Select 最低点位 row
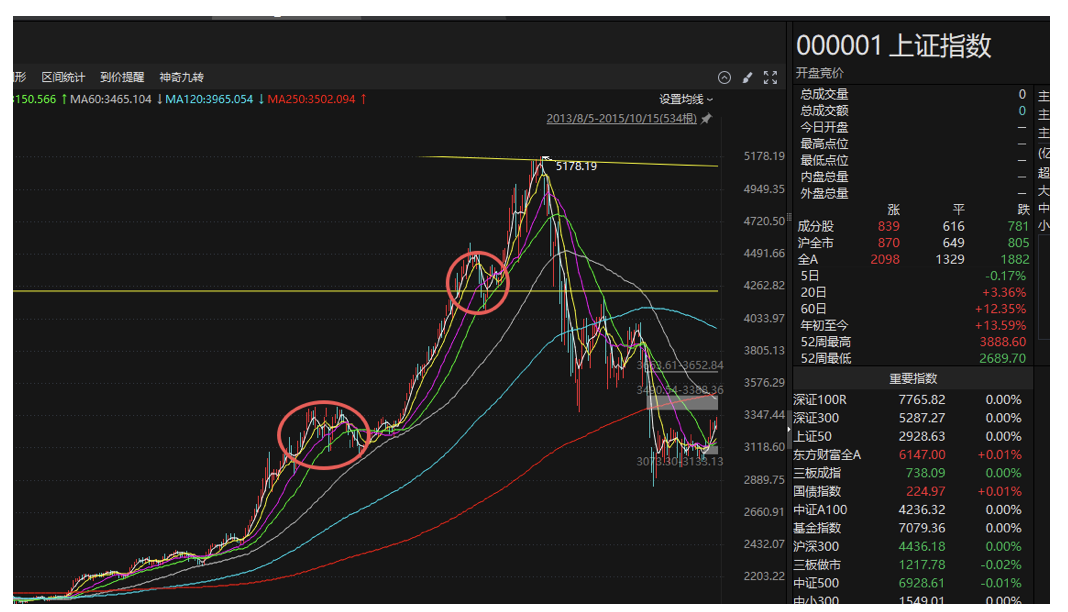This screenshot has height=612, width=1068. pyautogui.click(x=913, y=160)
